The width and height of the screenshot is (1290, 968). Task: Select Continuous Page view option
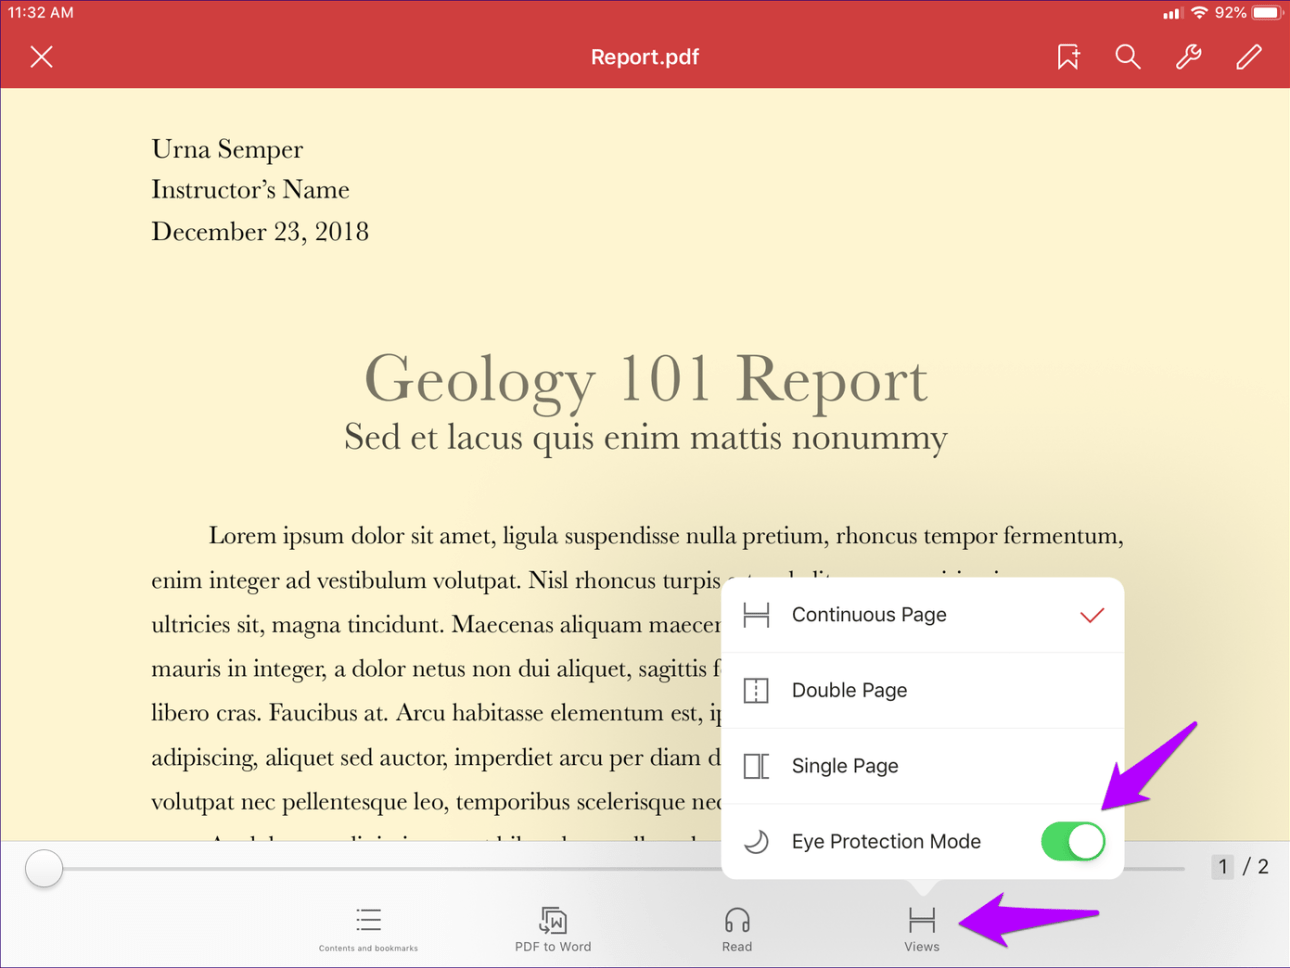[x=868, y=615]
